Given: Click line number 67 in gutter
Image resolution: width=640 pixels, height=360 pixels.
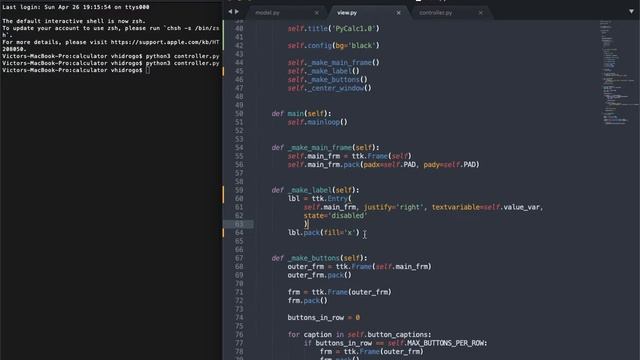Looking at the screenshot, I should point(239,258).
